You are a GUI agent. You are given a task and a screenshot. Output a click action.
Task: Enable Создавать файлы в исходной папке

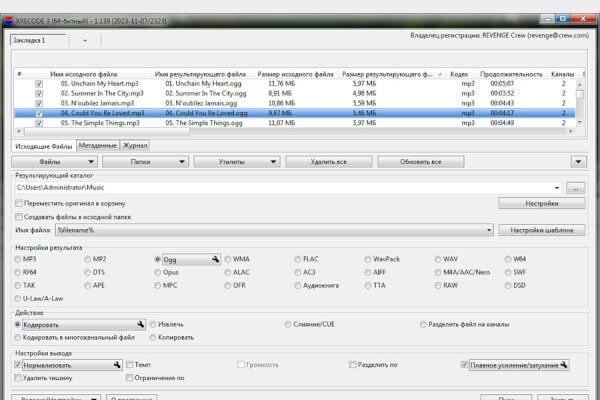[x=19, y=217]
